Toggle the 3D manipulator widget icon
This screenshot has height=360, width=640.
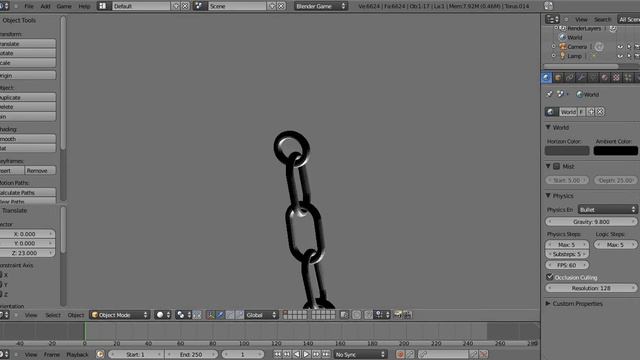click(x=210, y=315)
